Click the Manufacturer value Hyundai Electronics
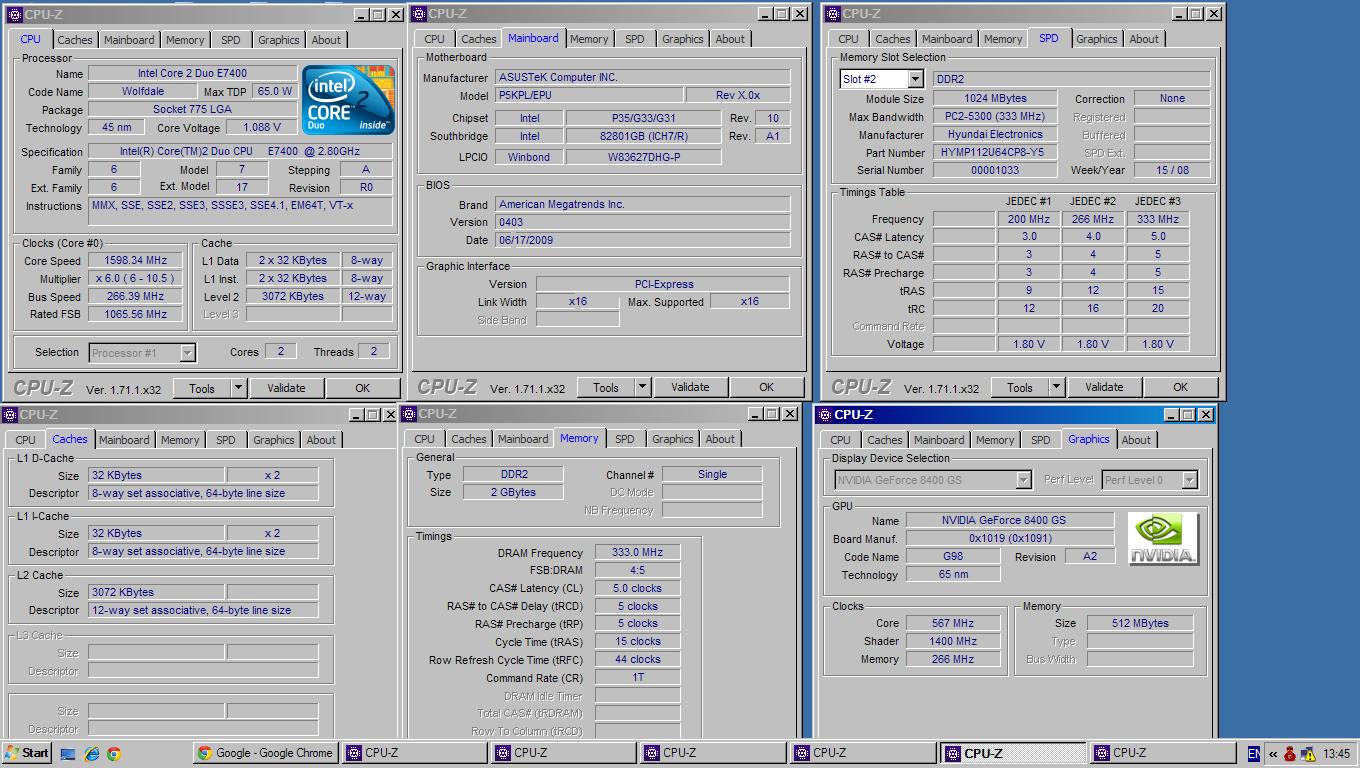The image size is (1360, 768). pos(994,135)
